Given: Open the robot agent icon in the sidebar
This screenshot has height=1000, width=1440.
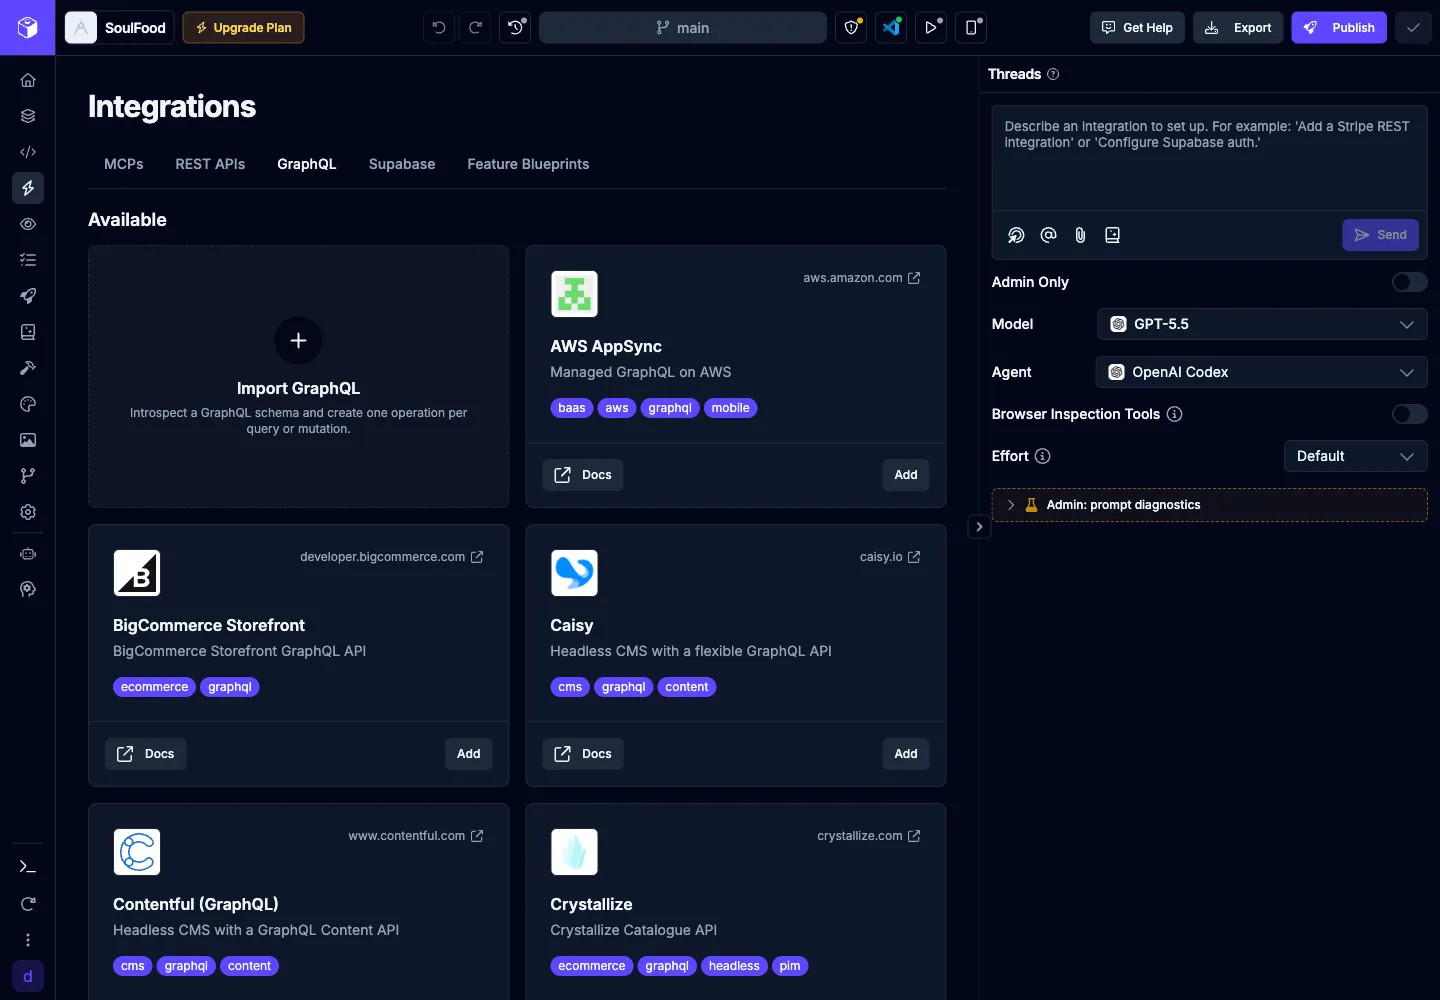Looking at the screenshot, I should [28, 554].
